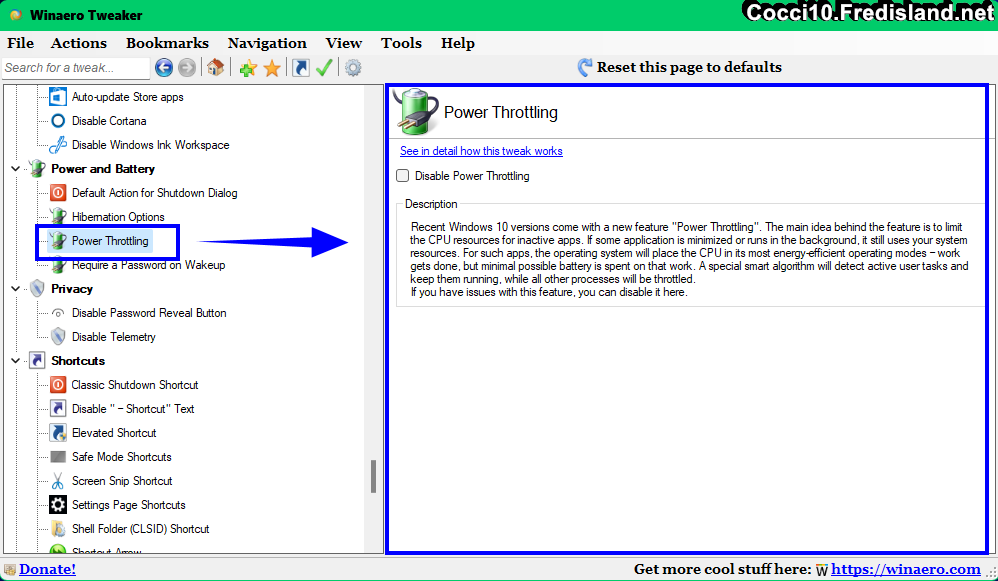Click the Elevated Shortcut icon
The width and height of the screenshot is (998, 581).
point(58,433)
